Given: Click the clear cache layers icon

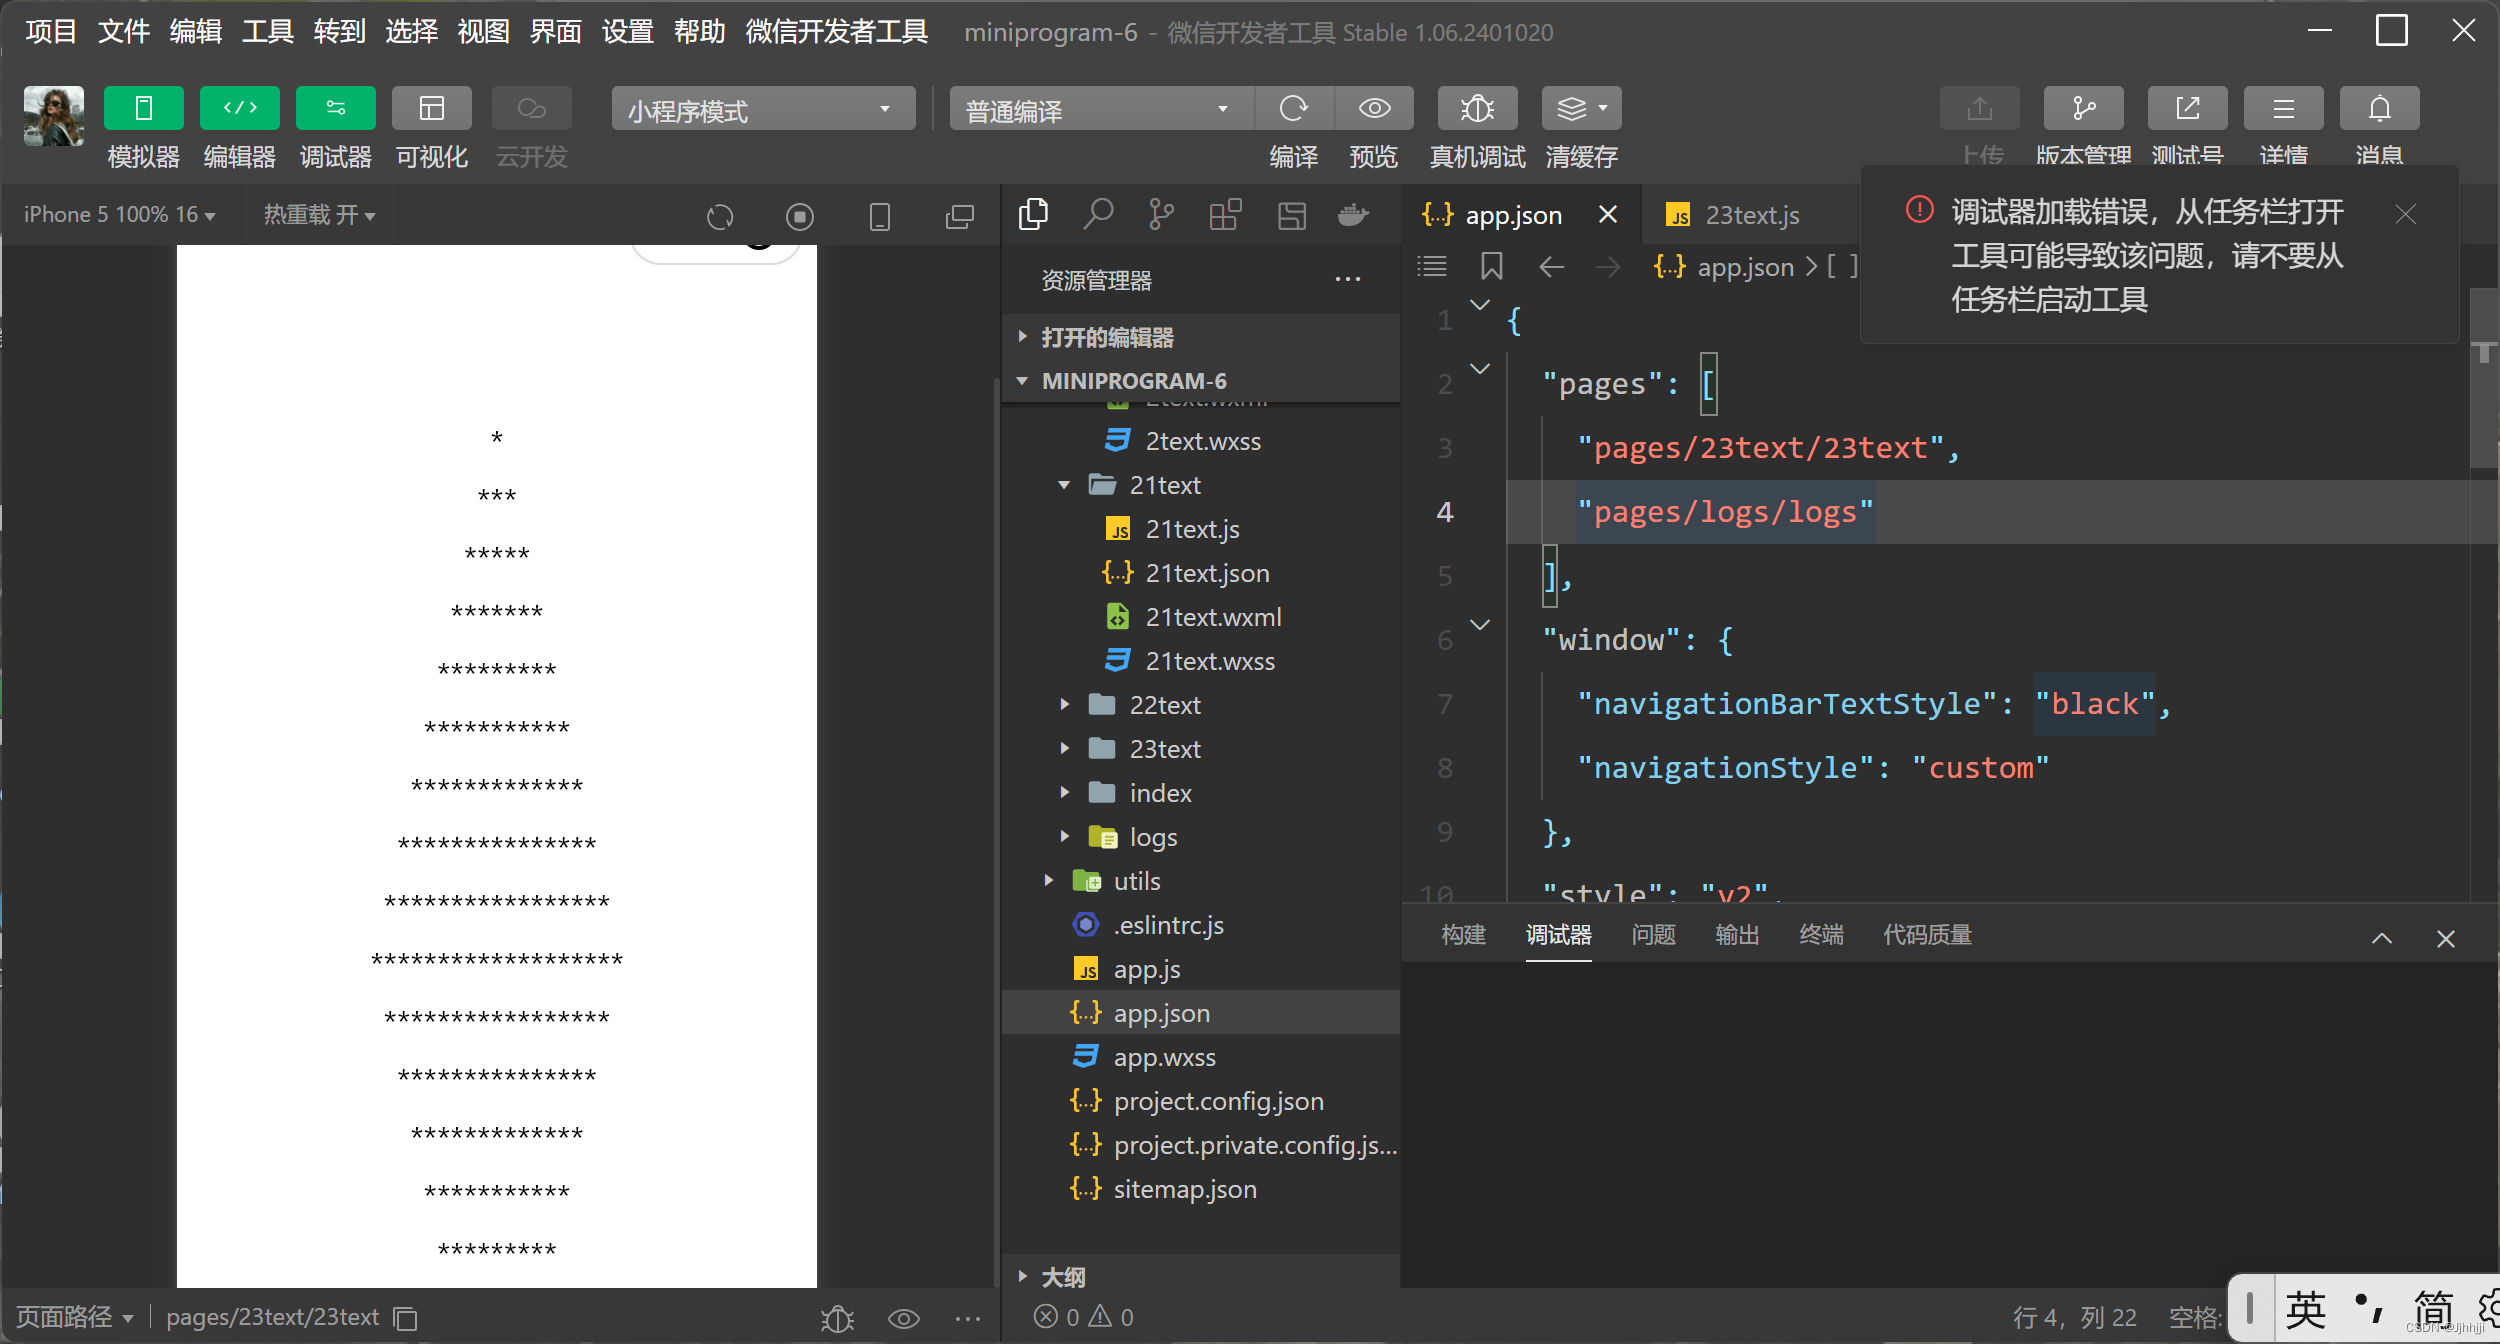Looking at the screenshot, I should click(1573, 108).
